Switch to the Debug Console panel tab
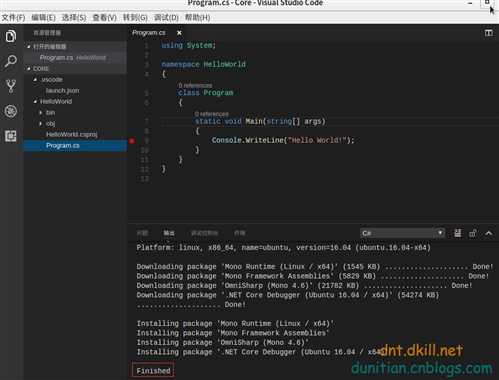The width and height of the screenshot is (499, 380). pyautogui.click(x=204, y=233)
